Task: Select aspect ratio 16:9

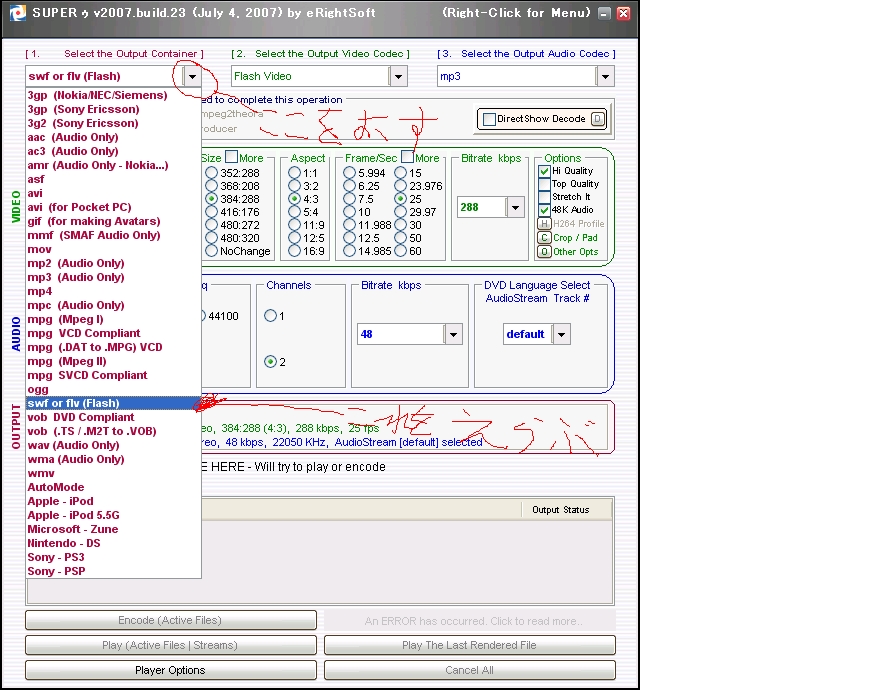Action: pos(294,251)
